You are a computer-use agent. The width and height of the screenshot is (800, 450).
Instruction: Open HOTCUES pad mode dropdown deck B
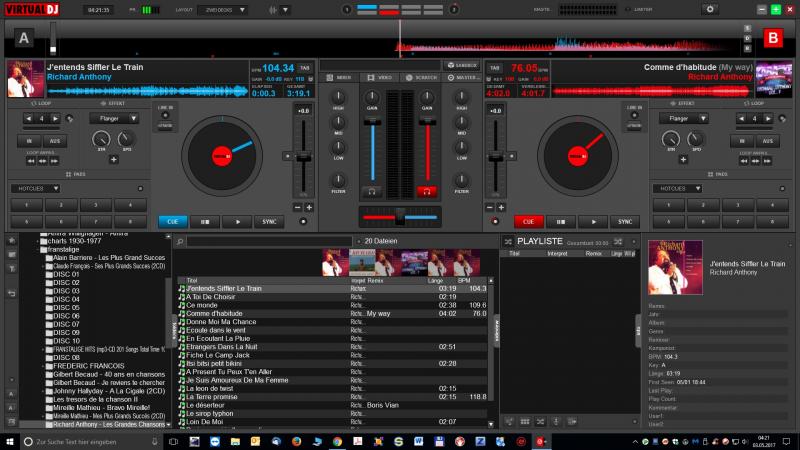coord(678,188)
